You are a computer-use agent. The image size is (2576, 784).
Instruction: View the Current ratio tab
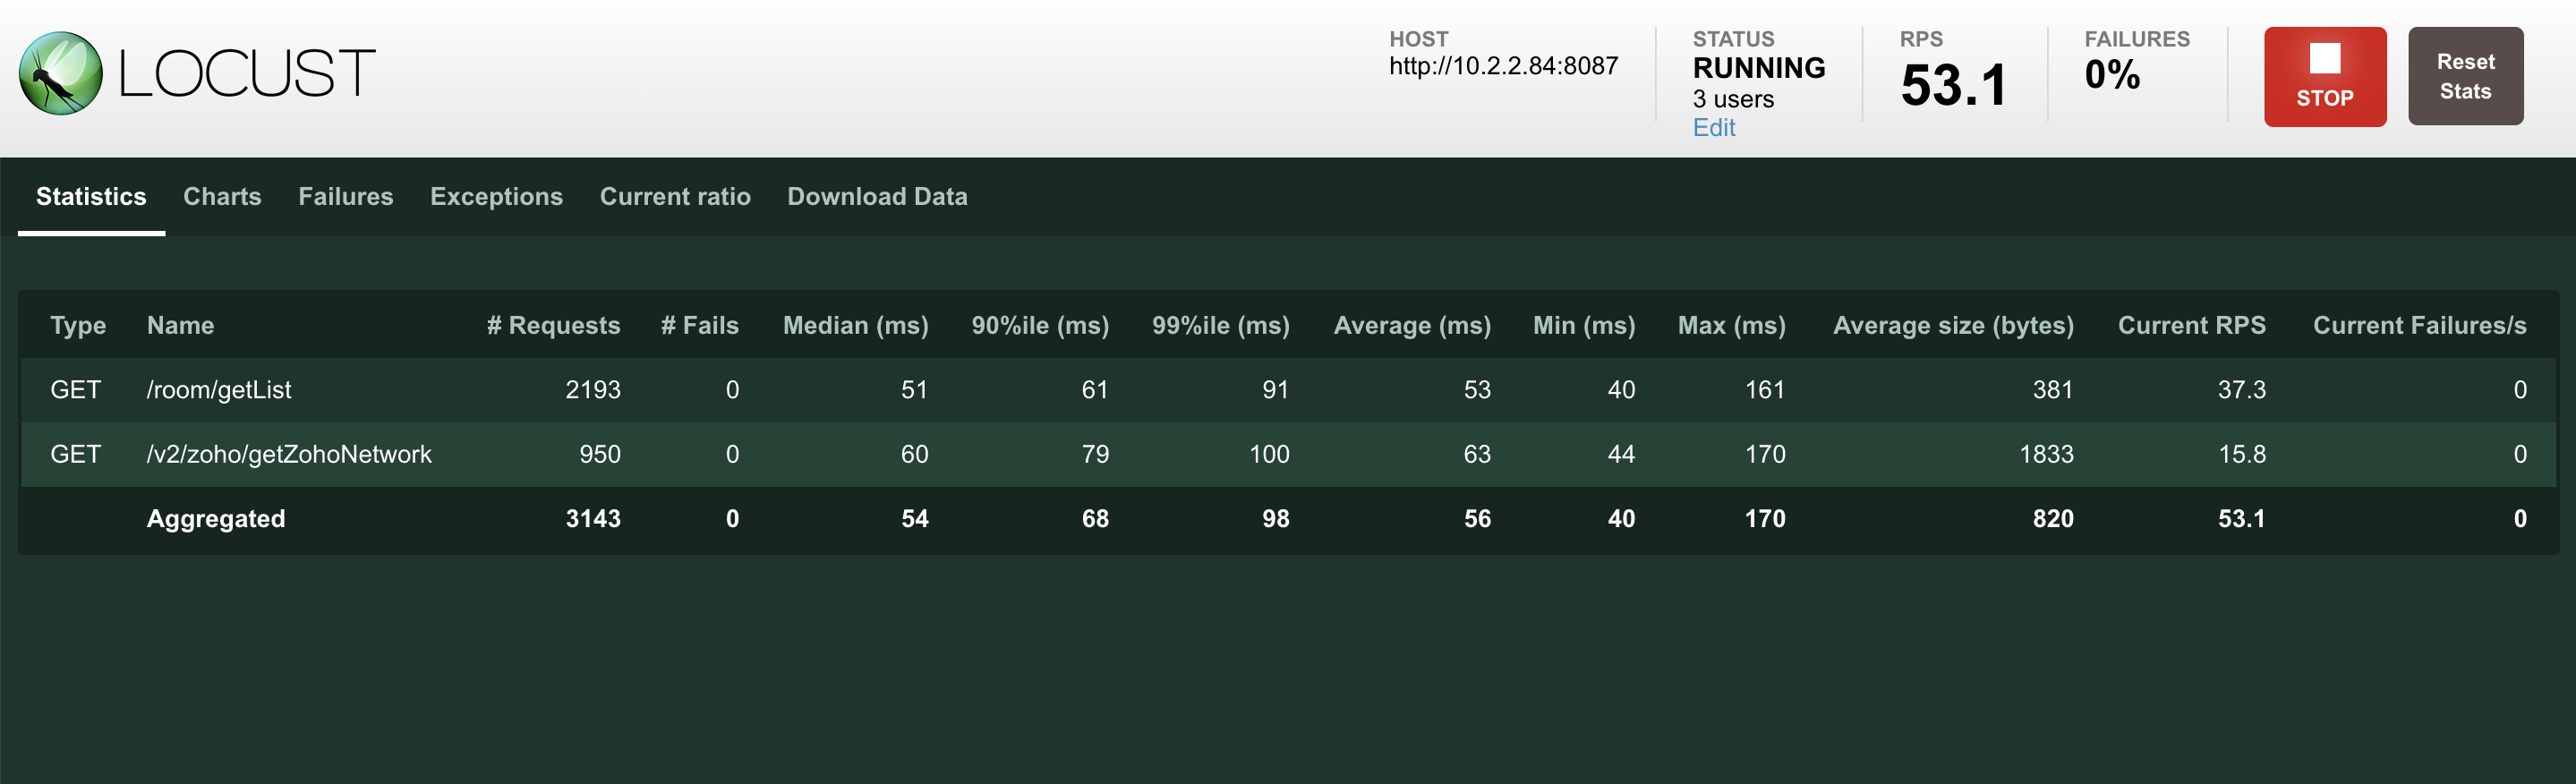[675, 197]
